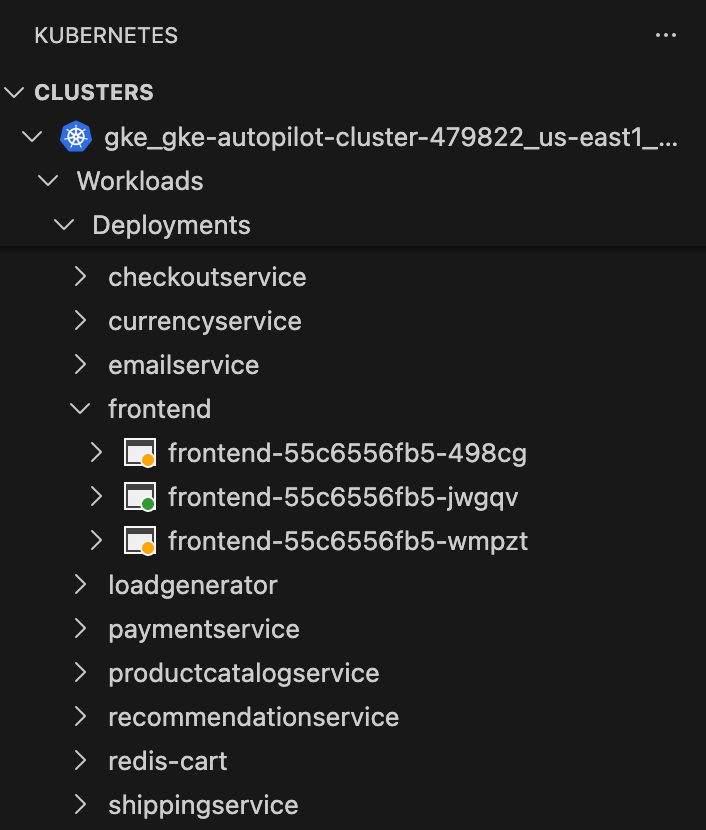Select the emailservice deployment
Viewport: 706px width, 830px height.
[x=183, y=365]
